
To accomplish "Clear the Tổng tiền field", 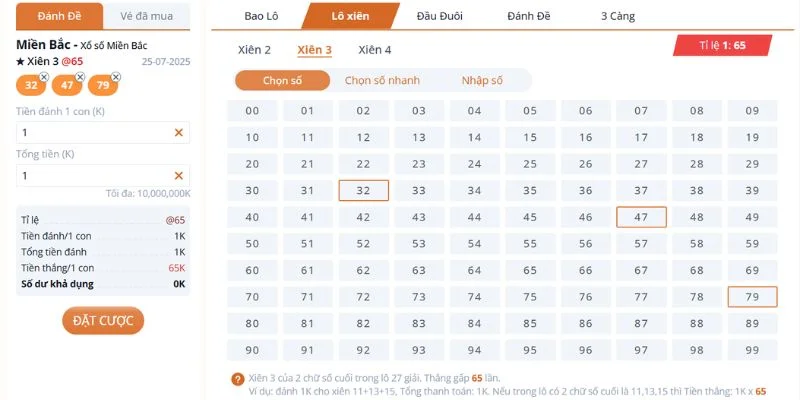I will (x=179, y=176).
